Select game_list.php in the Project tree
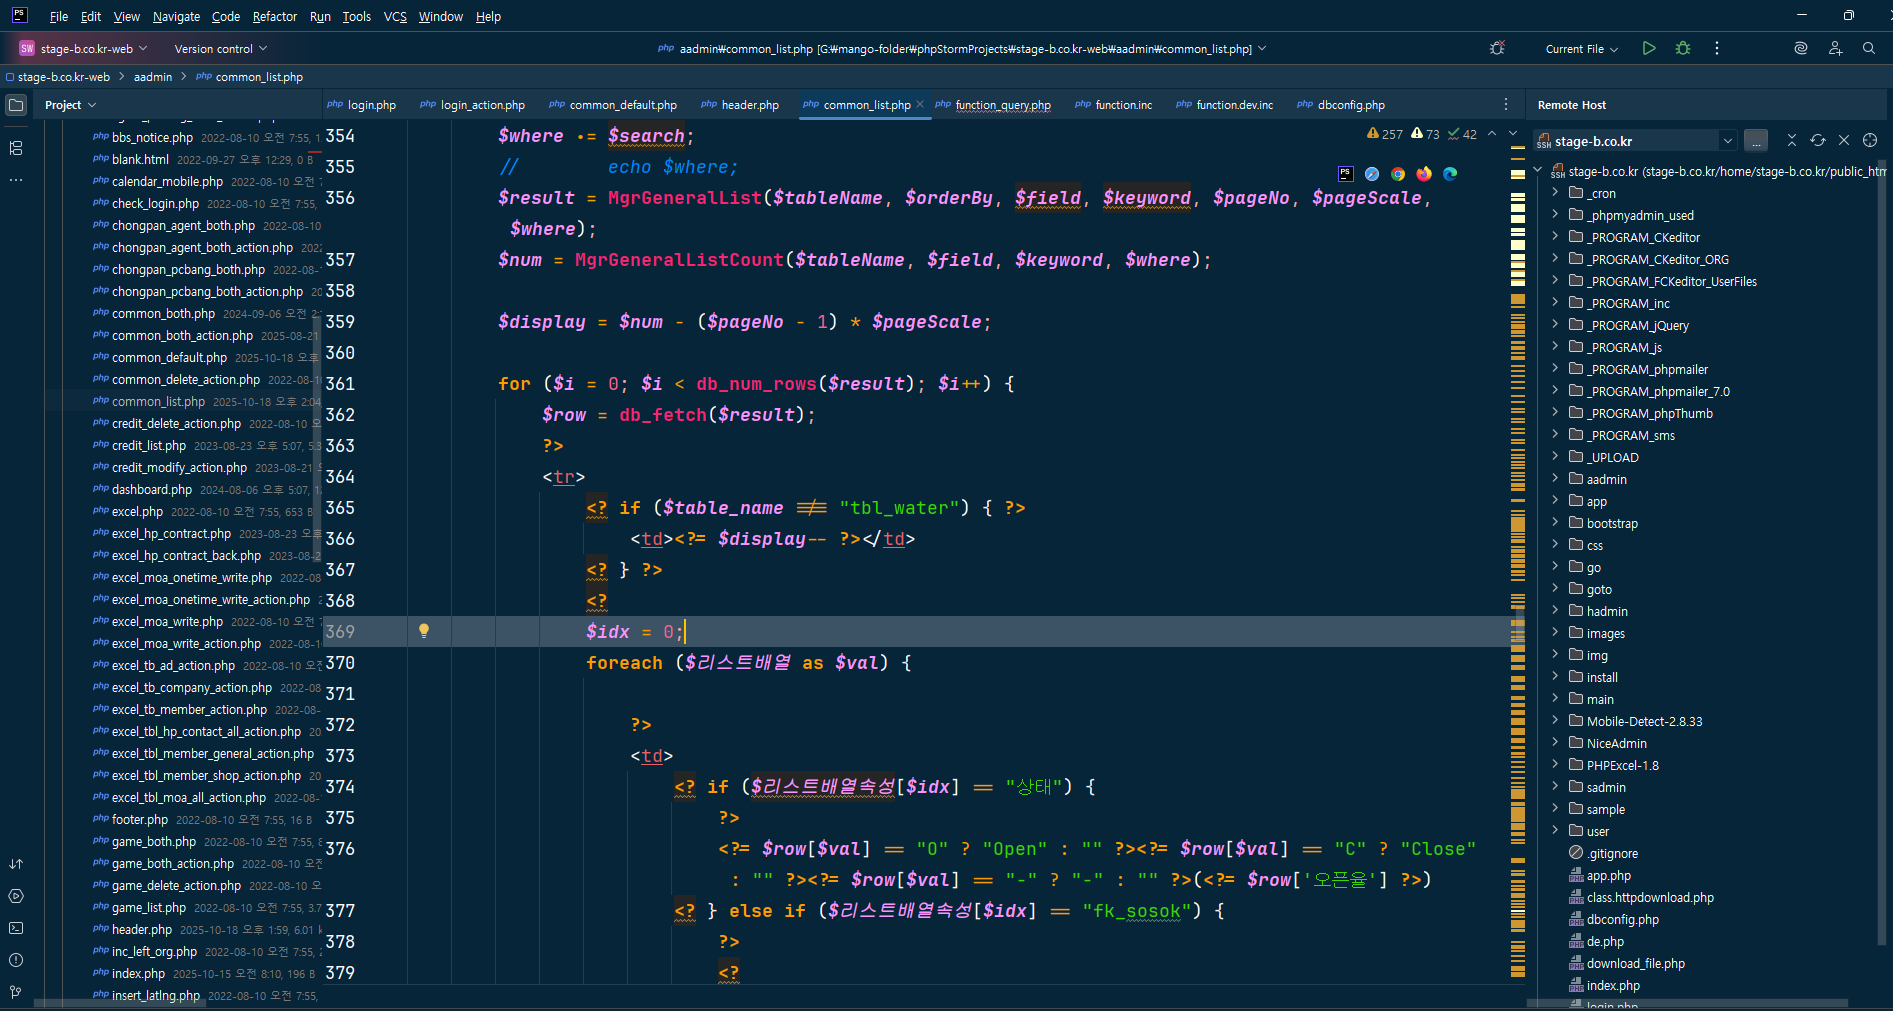This screenshot has width=1893, height=1011. tap(149, 907)
